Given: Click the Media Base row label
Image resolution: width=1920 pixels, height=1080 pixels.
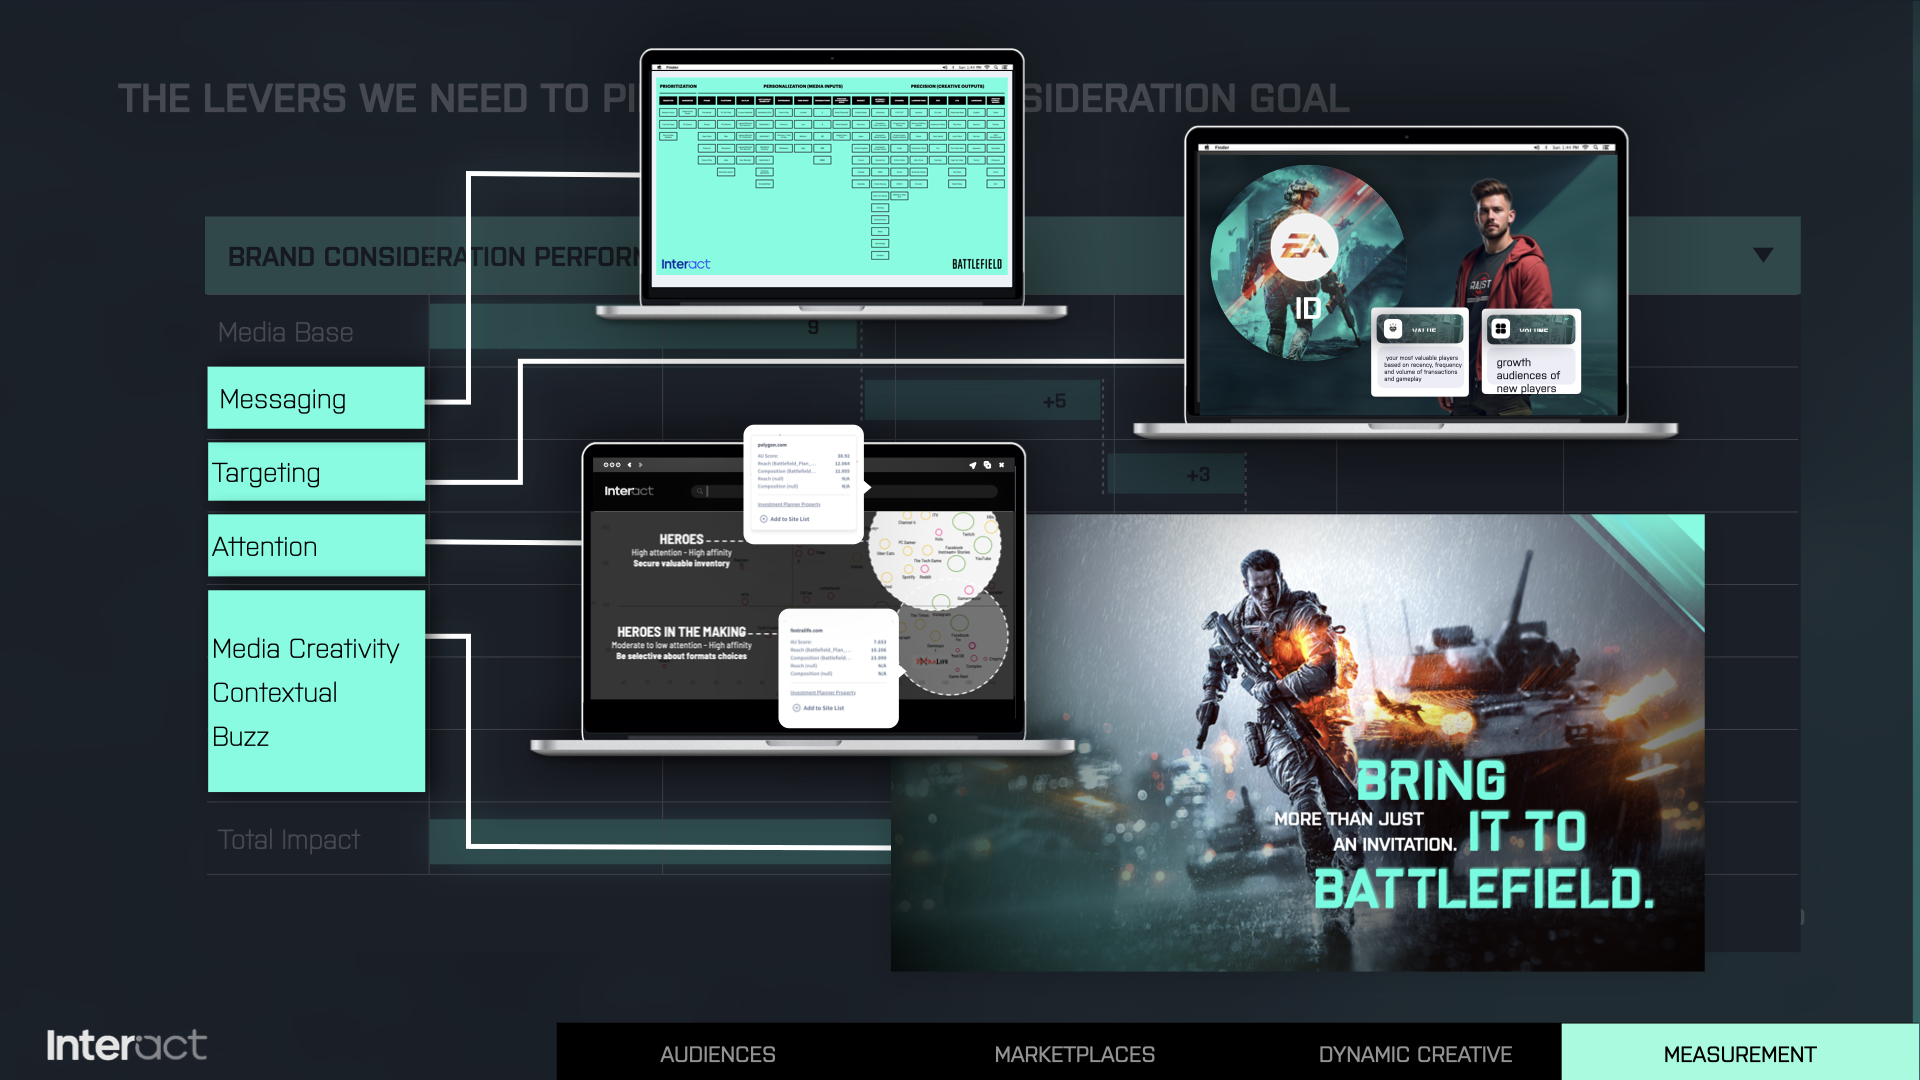Looking at the screenshot, I should pyautogui.click(x=285, y=332).
